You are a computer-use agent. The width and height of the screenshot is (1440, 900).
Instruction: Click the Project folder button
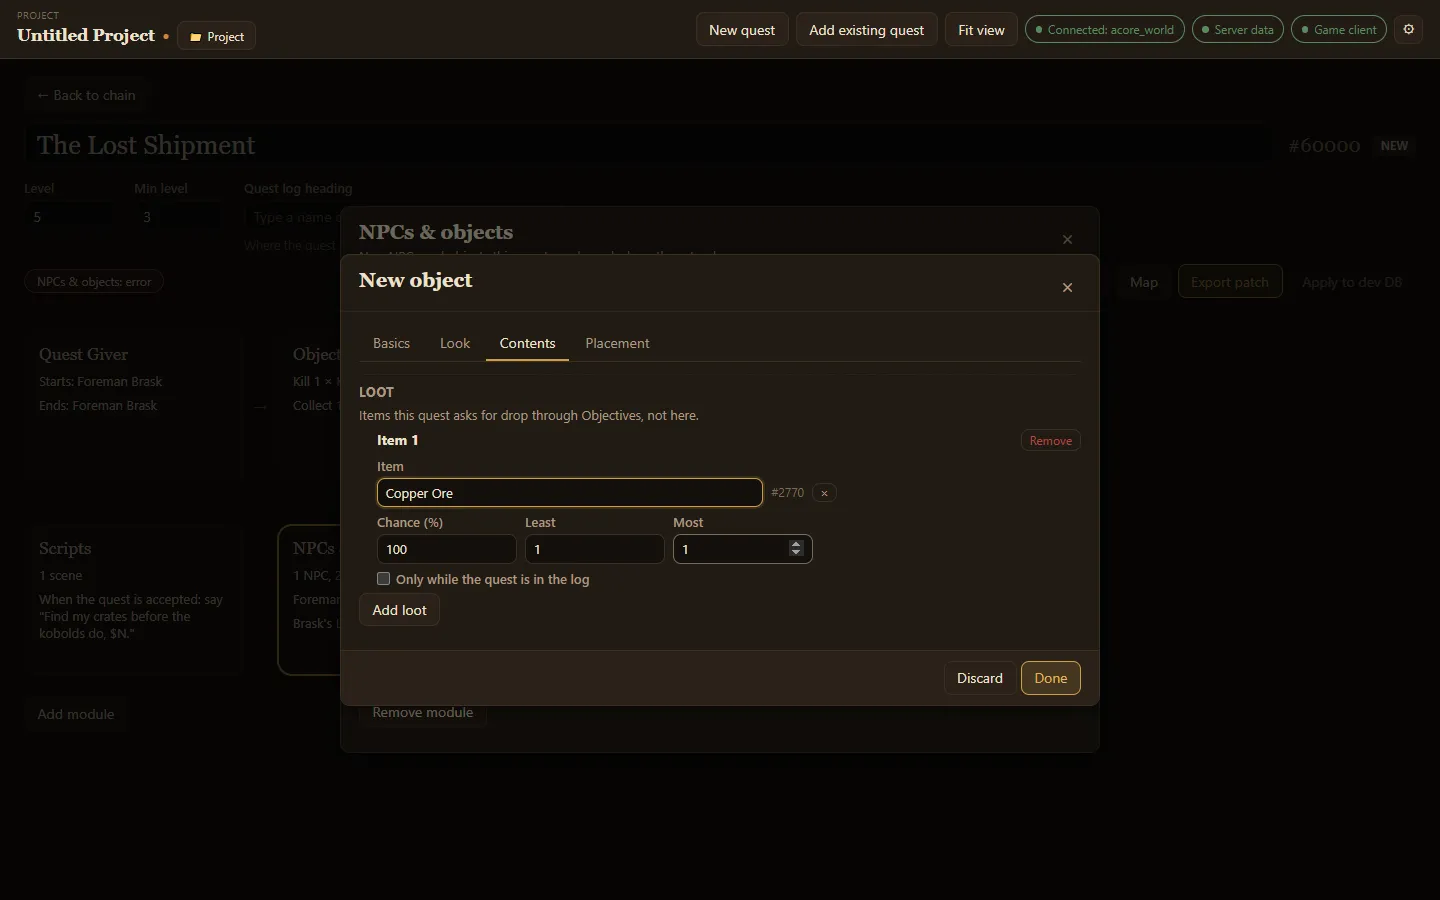(217, 36)
